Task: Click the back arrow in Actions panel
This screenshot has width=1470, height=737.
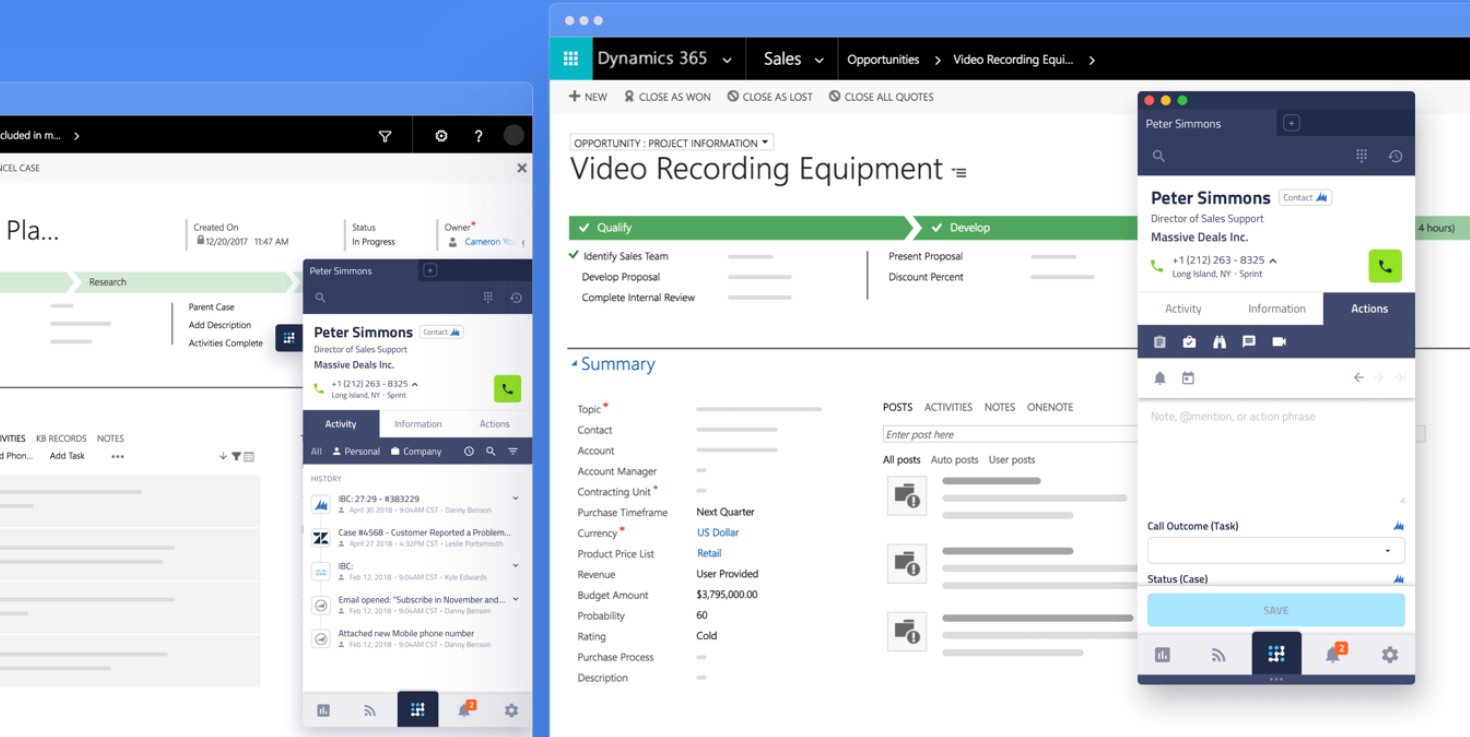Action: pyautogui.click(x=1359, y=378)
